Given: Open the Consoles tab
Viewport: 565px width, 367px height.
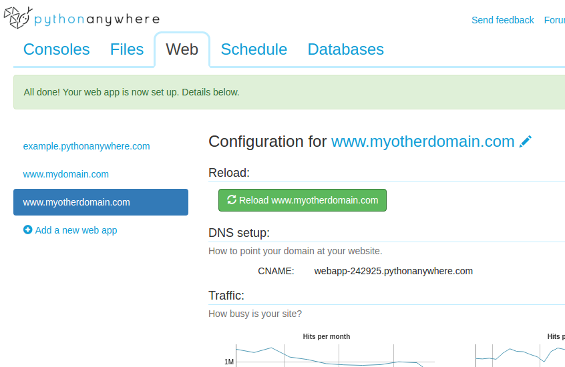Looking at the screenshot, I should [x=57, y=49].
